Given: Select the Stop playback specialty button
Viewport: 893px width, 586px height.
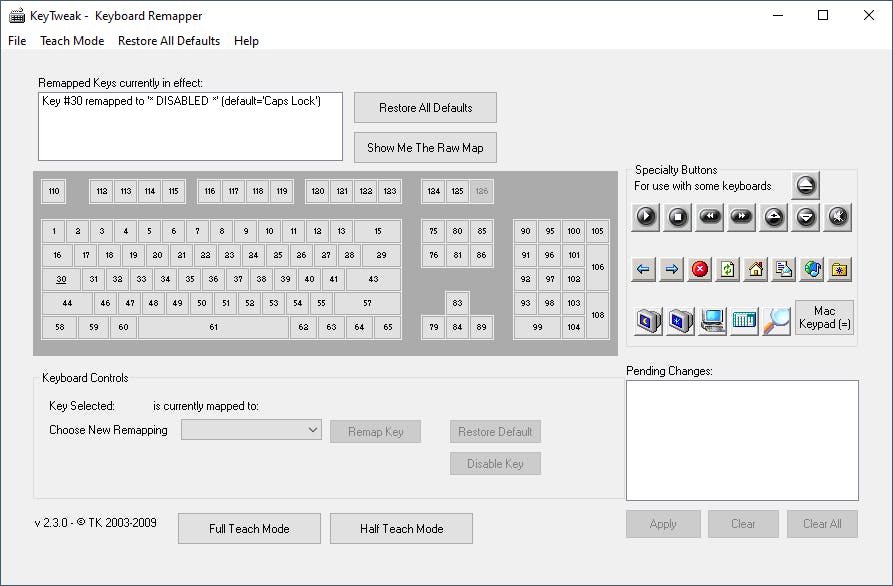Looking at the screenshot, I should pos(679,216).
